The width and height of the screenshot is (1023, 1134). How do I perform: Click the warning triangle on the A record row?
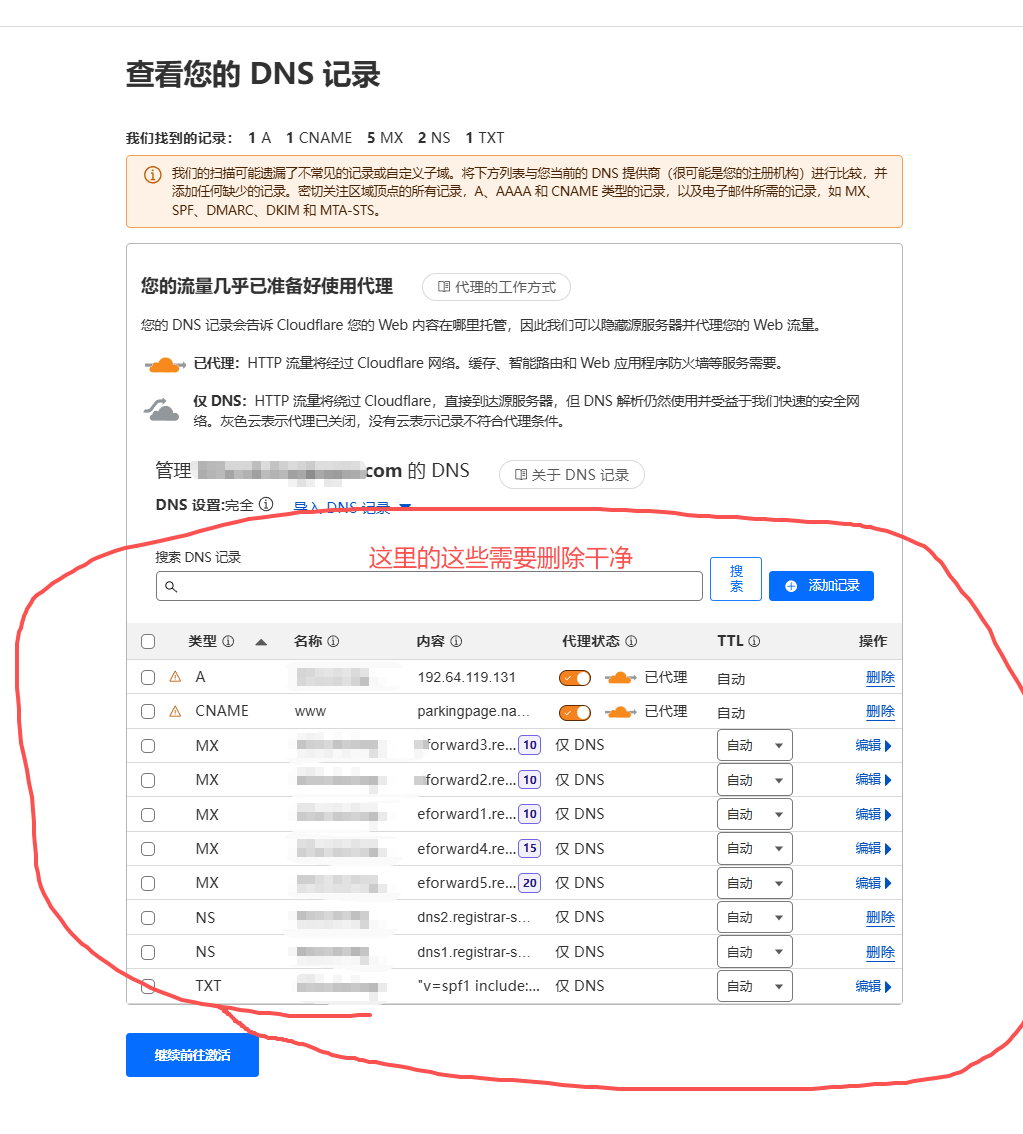pyautogui.click(x=173, y=677)
